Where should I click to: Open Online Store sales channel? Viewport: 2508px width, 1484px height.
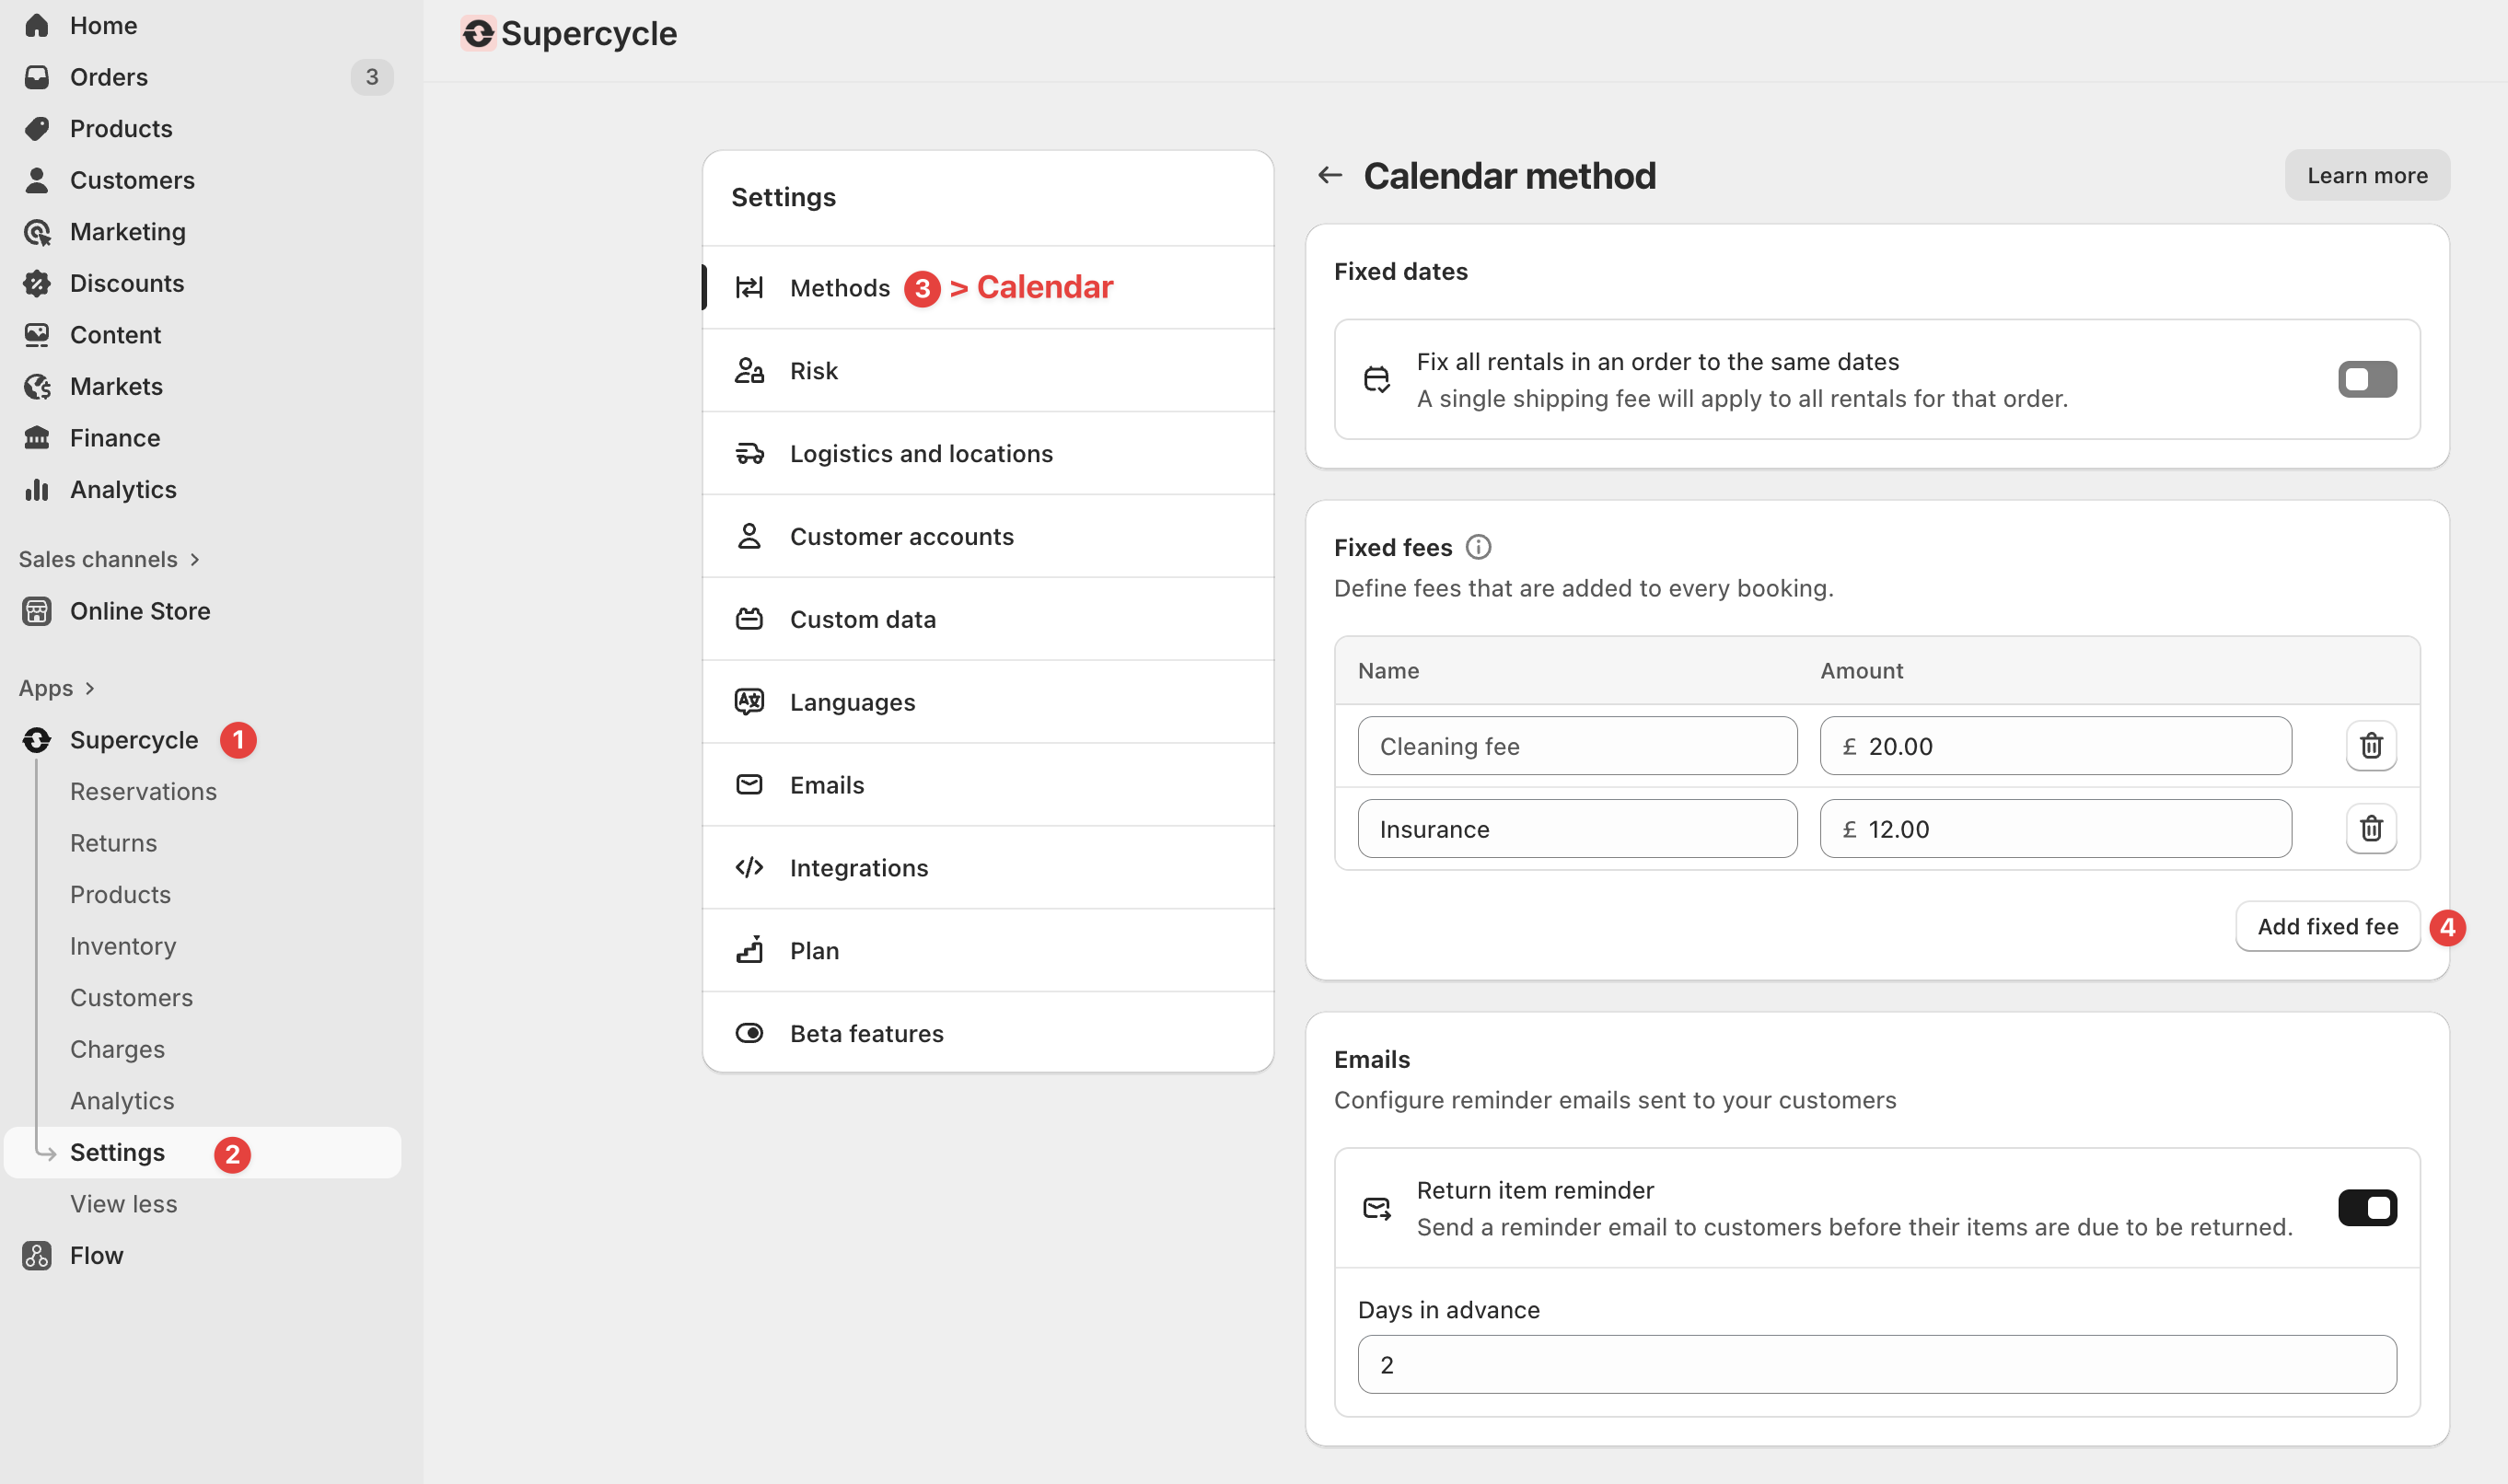[x=139, y=611]
